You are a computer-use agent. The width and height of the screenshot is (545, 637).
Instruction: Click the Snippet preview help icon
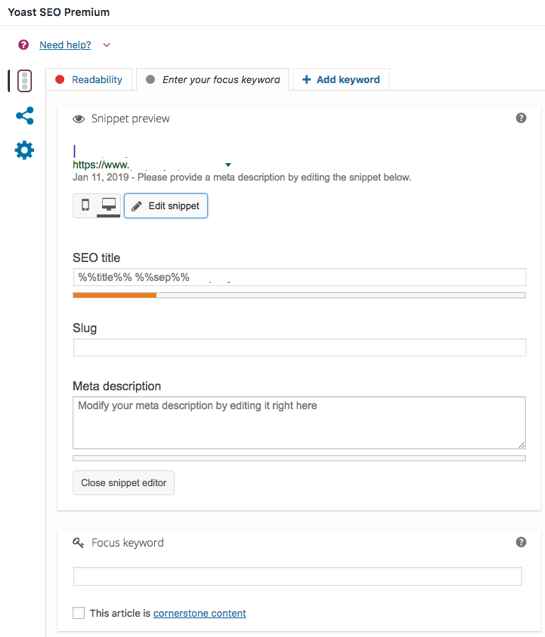click(521, 118)
